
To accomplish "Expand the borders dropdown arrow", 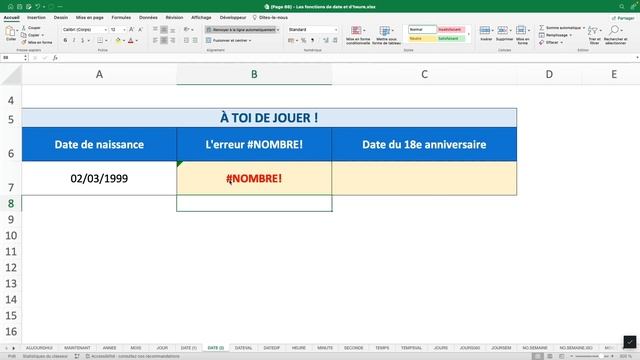I will [106, 40].
